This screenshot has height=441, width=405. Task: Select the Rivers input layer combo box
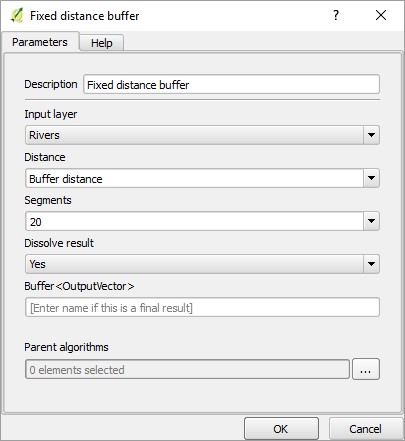coord(202,135)
